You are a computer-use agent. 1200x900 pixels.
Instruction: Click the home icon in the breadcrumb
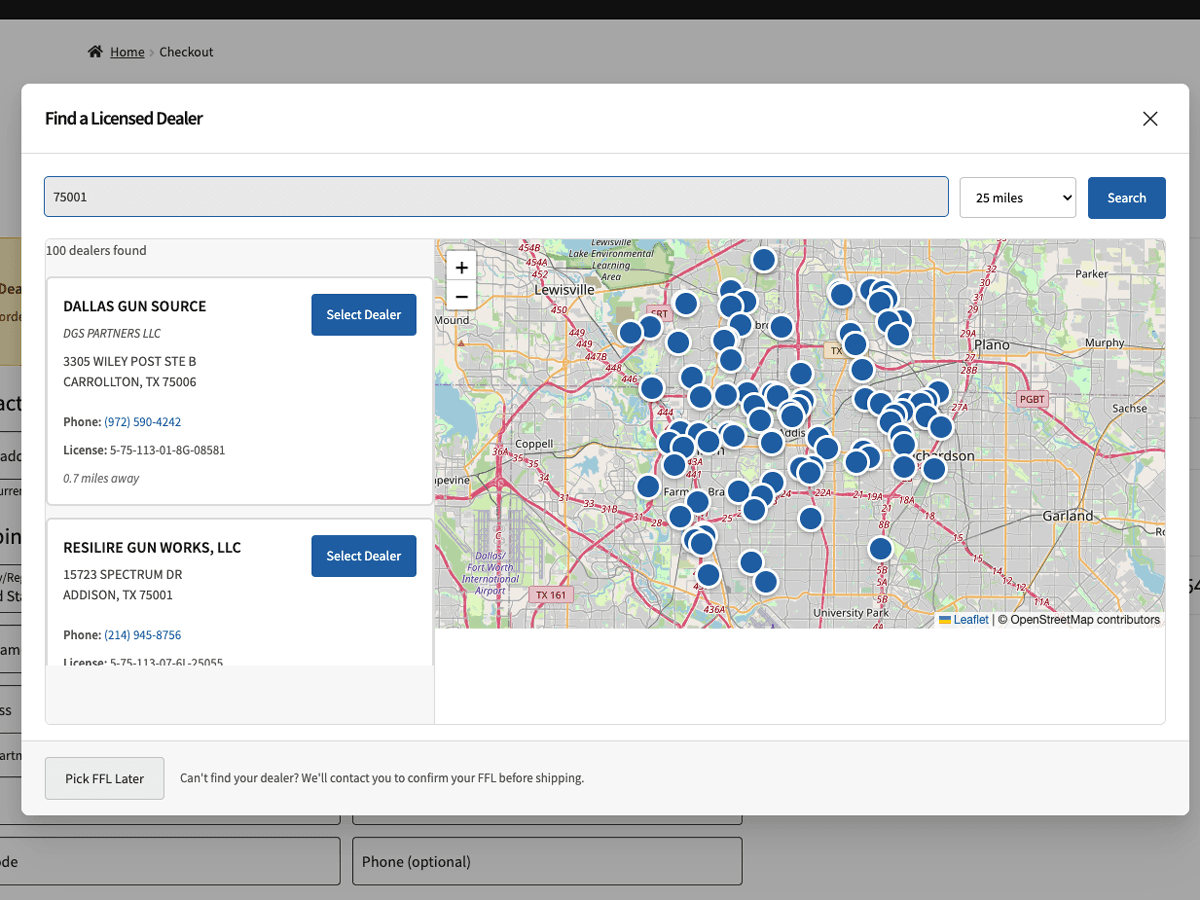pyautogui.click(x=95, y=51)
